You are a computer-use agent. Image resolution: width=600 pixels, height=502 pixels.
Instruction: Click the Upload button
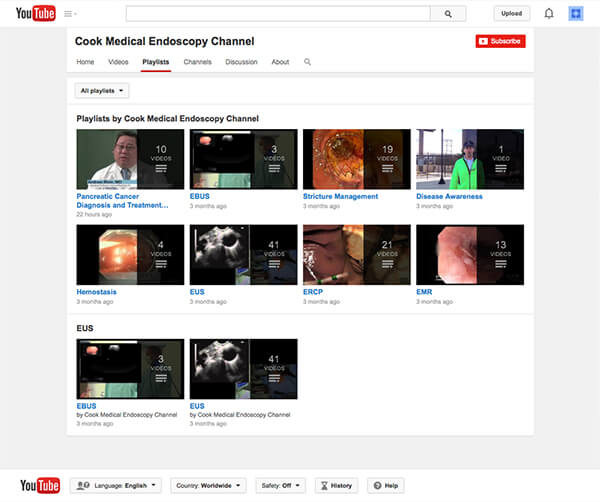(x=512, y=14)
